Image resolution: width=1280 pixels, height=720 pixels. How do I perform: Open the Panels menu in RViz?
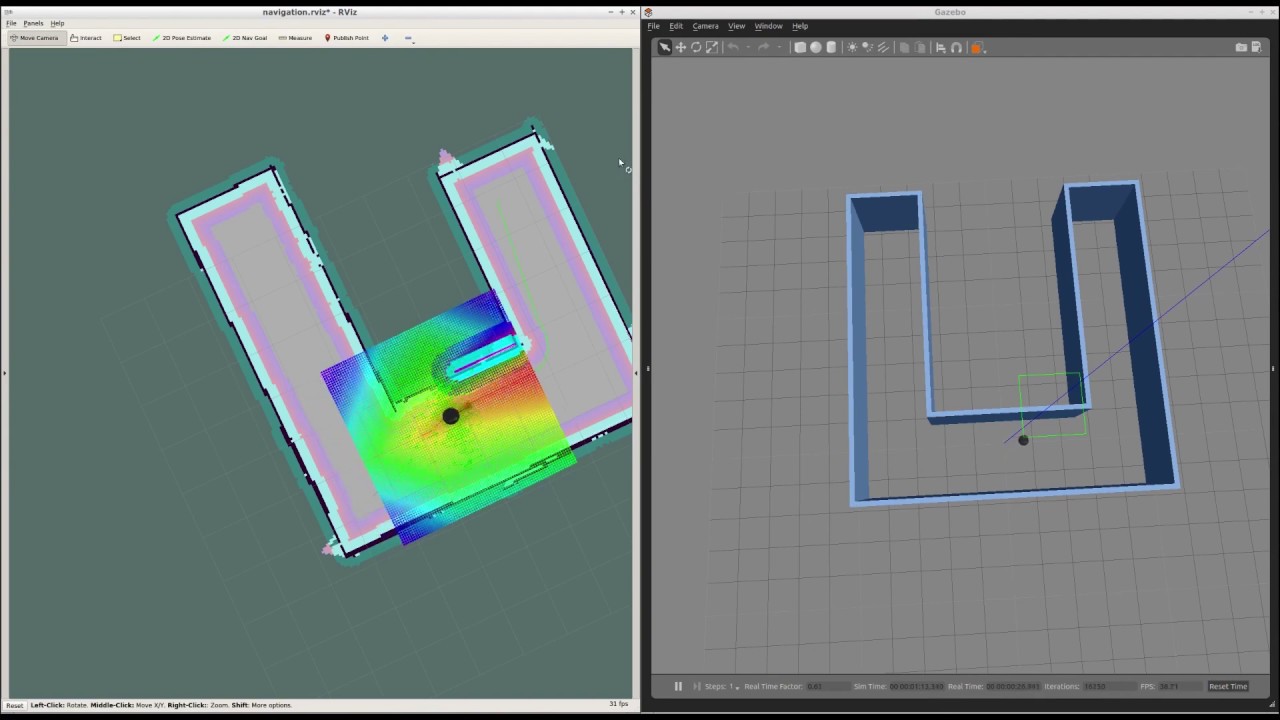(33, 23)
